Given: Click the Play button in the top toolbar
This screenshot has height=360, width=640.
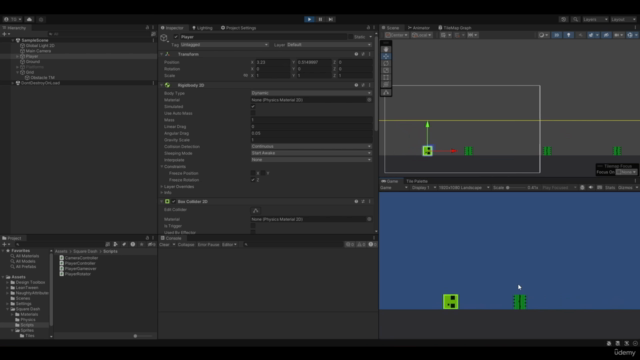Looking at the screenshot, I should point(309,19).
